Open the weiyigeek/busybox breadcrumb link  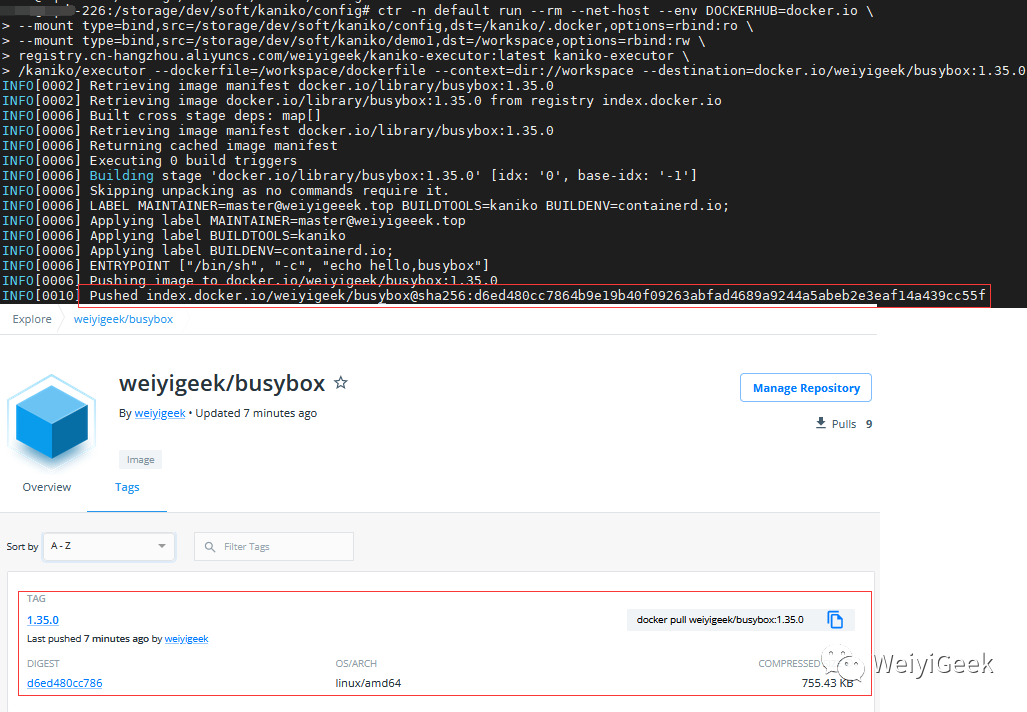coord(123,319)
